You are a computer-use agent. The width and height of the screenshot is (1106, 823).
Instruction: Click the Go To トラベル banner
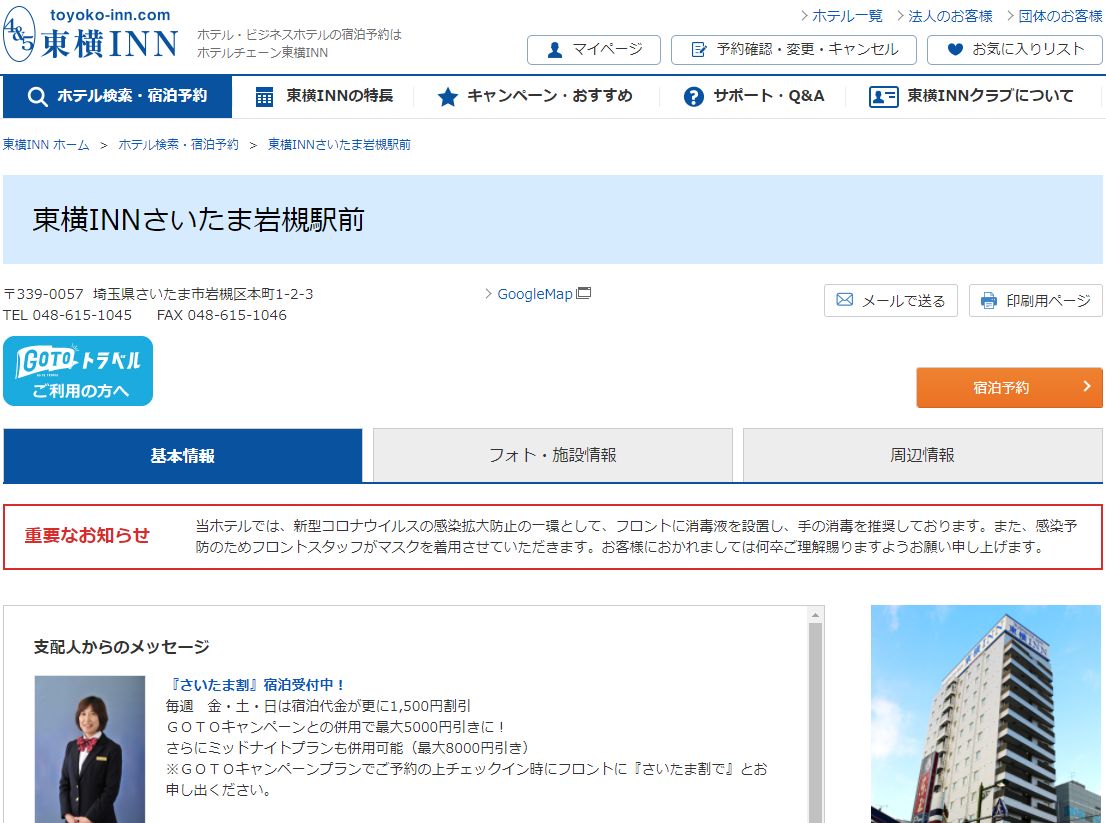[x=78, y=371]
